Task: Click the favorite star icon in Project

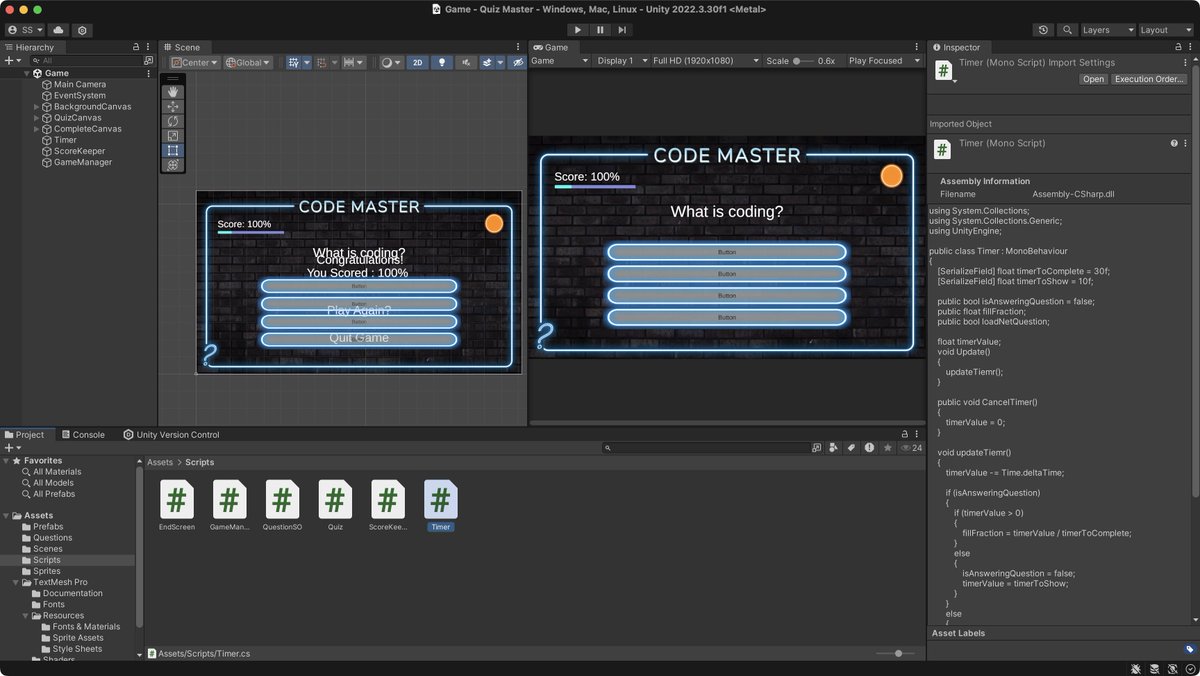Action: [x=887, y=448]
